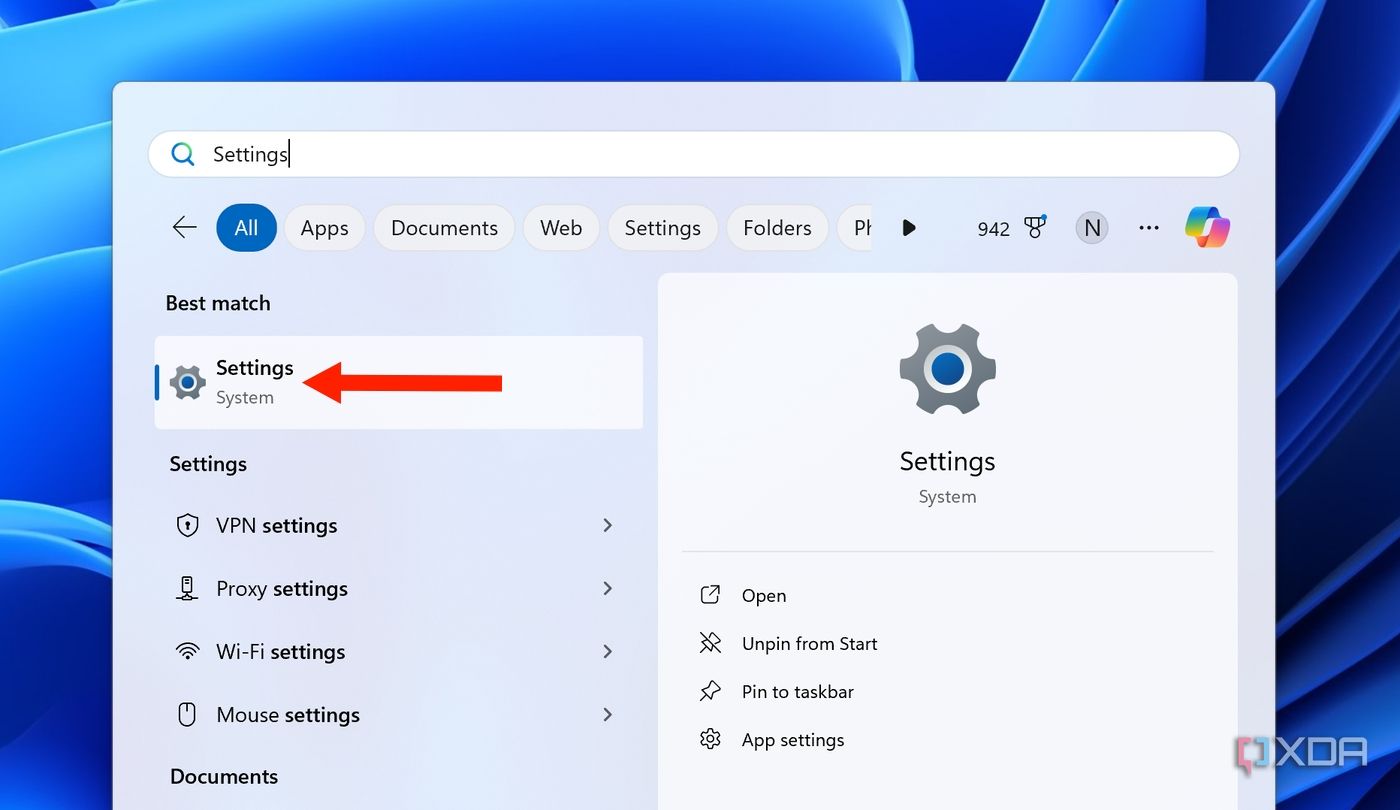Switch to the Apps filter tab
Image resolution: width=1400 pixels, height=810 pixels.
coord(324,227)
